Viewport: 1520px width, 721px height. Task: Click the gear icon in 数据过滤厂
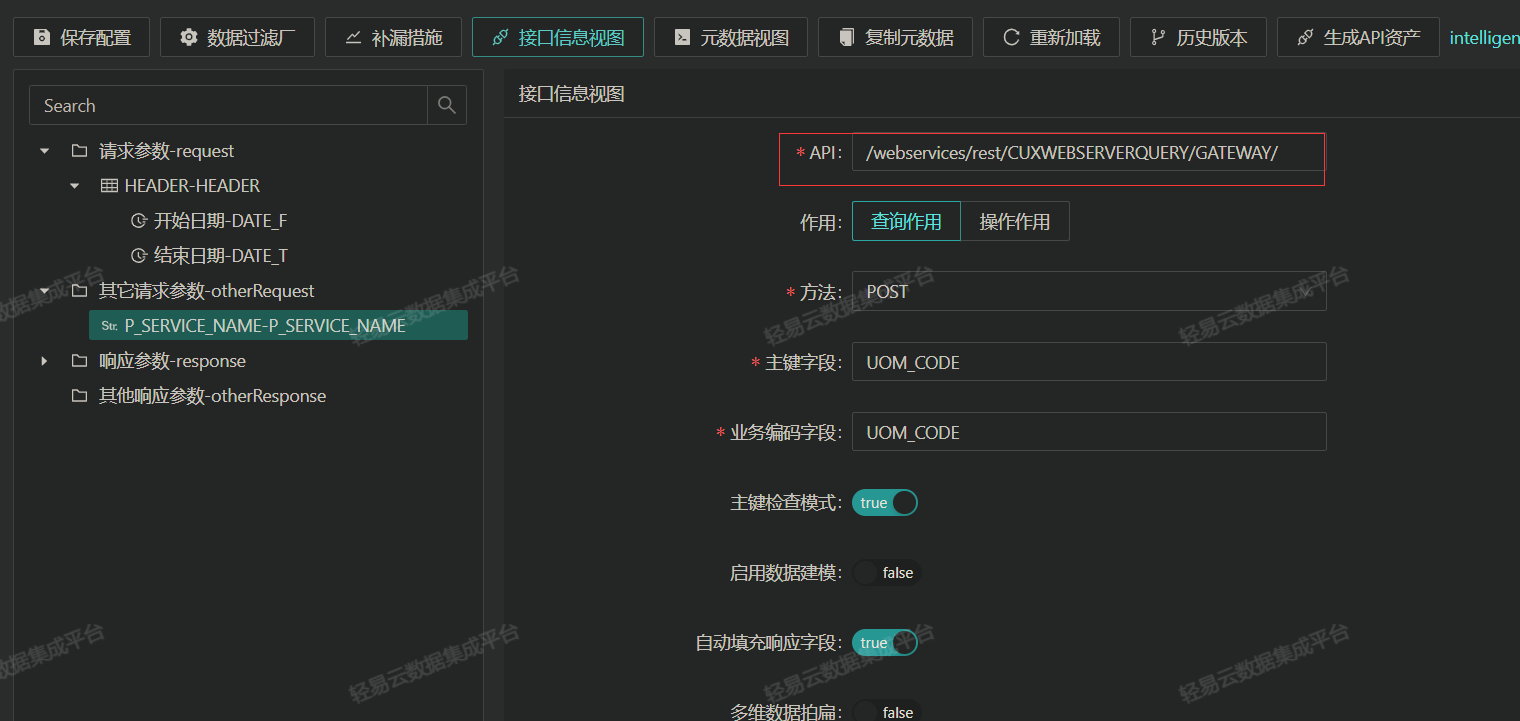click(x=188, y=37)
